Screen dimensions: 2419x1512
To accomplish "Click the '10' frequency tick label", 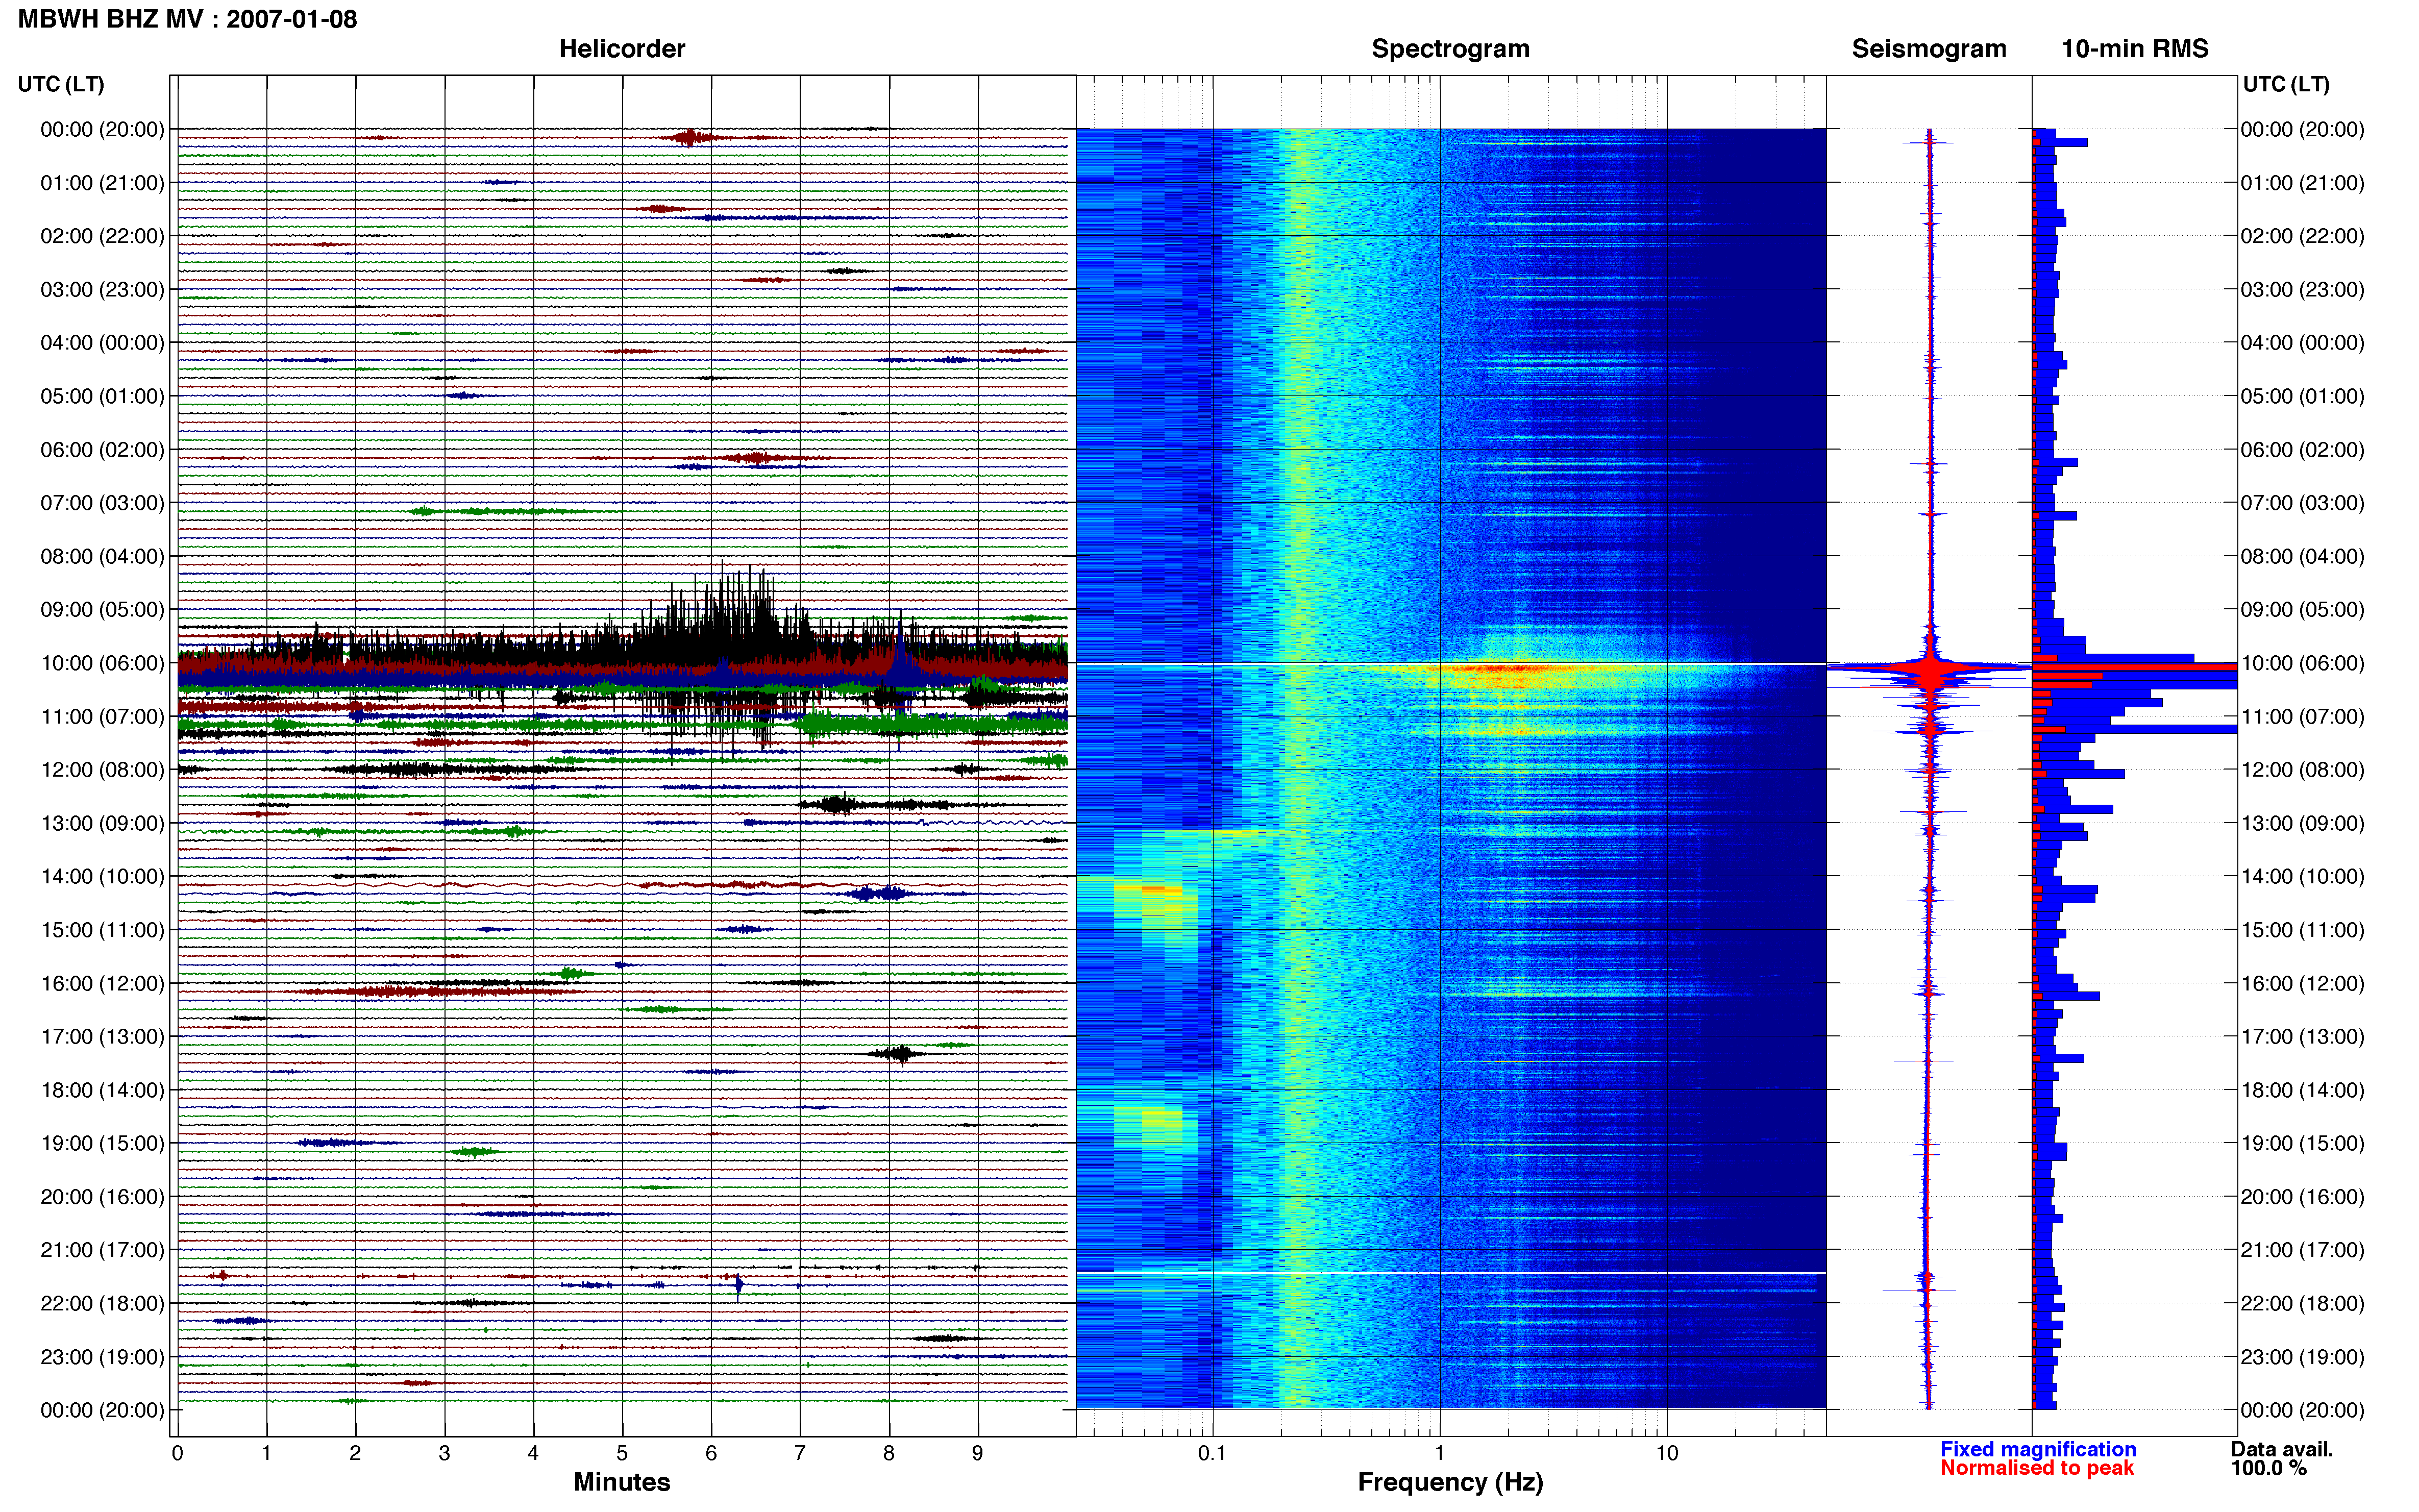I will [1666, 1453].
